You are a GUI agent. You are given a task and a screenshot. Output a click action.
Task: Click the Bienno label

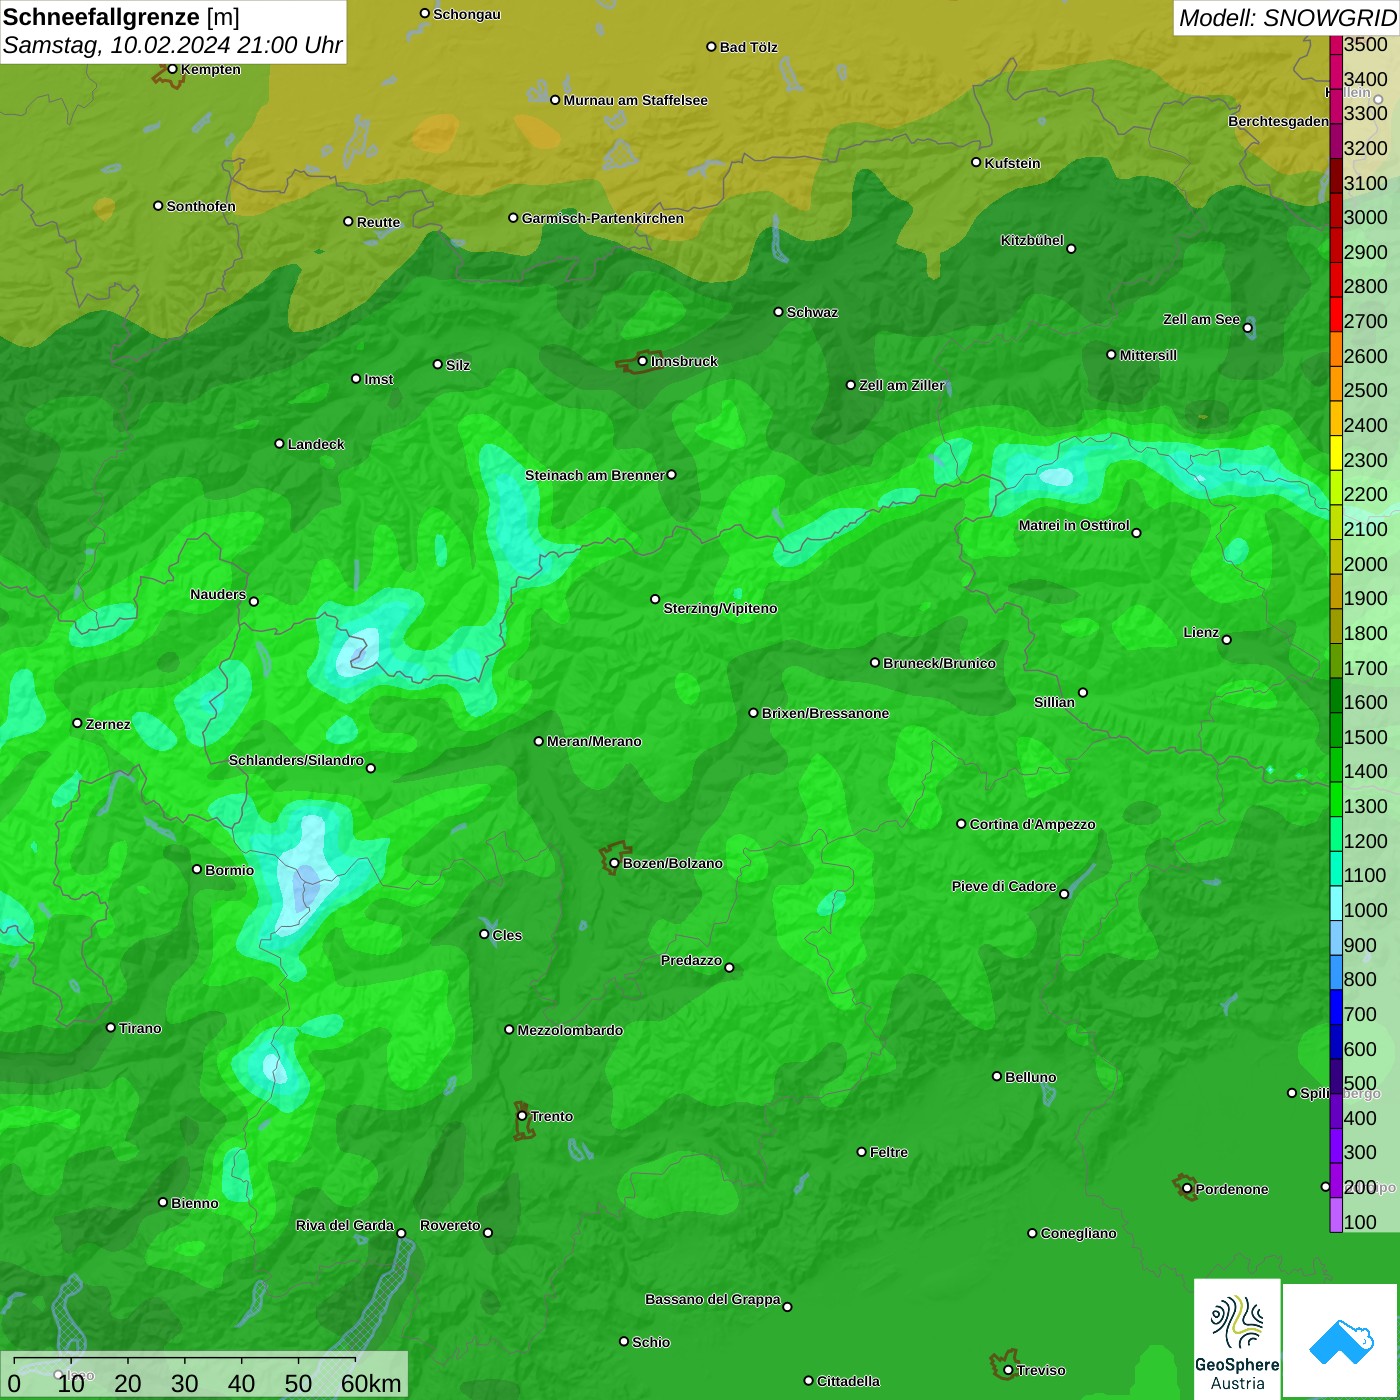(x=194, y=1203)
